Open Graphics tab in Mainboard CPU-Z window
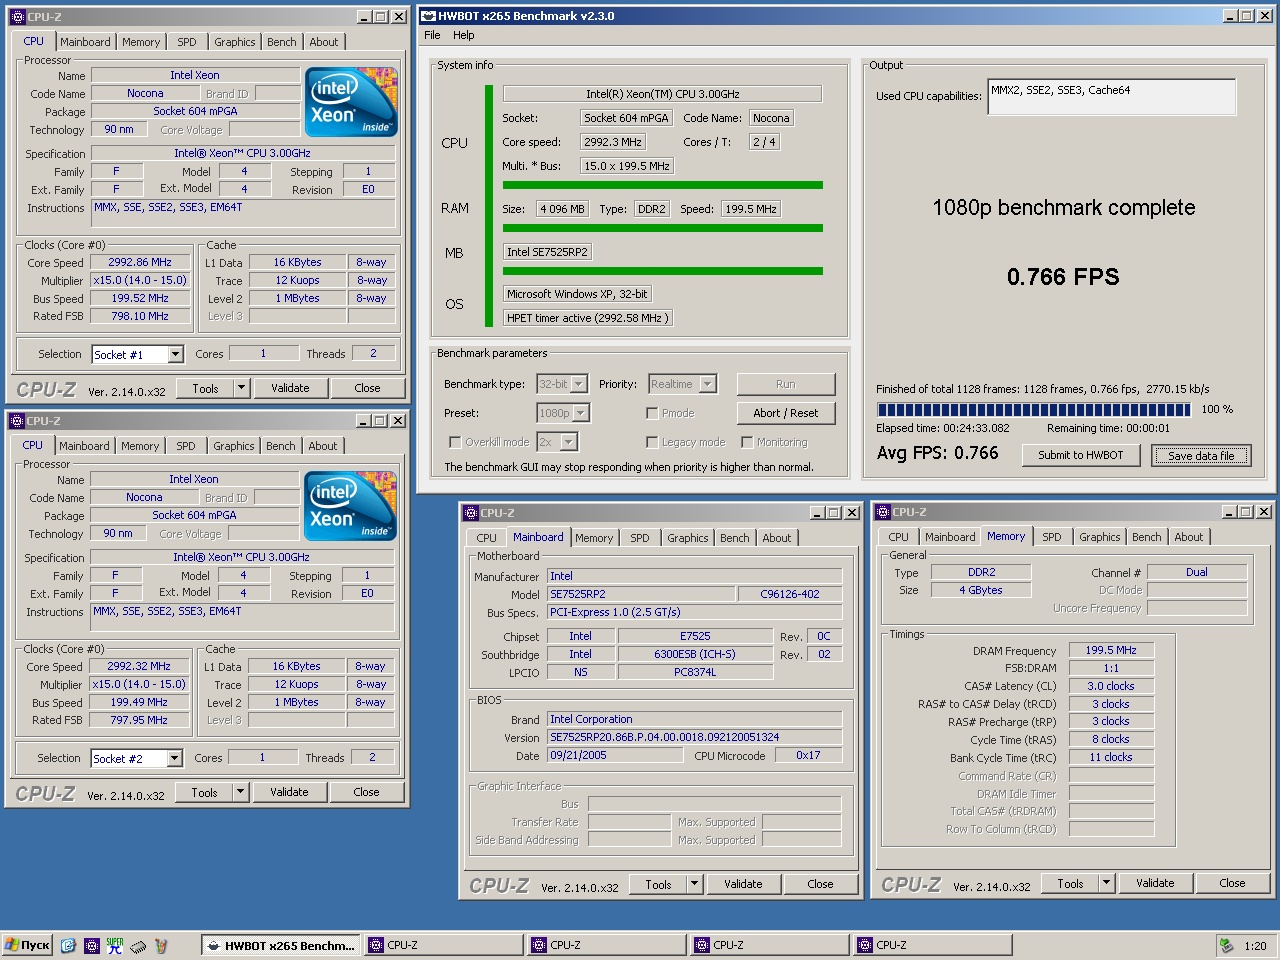 (688, 538)
